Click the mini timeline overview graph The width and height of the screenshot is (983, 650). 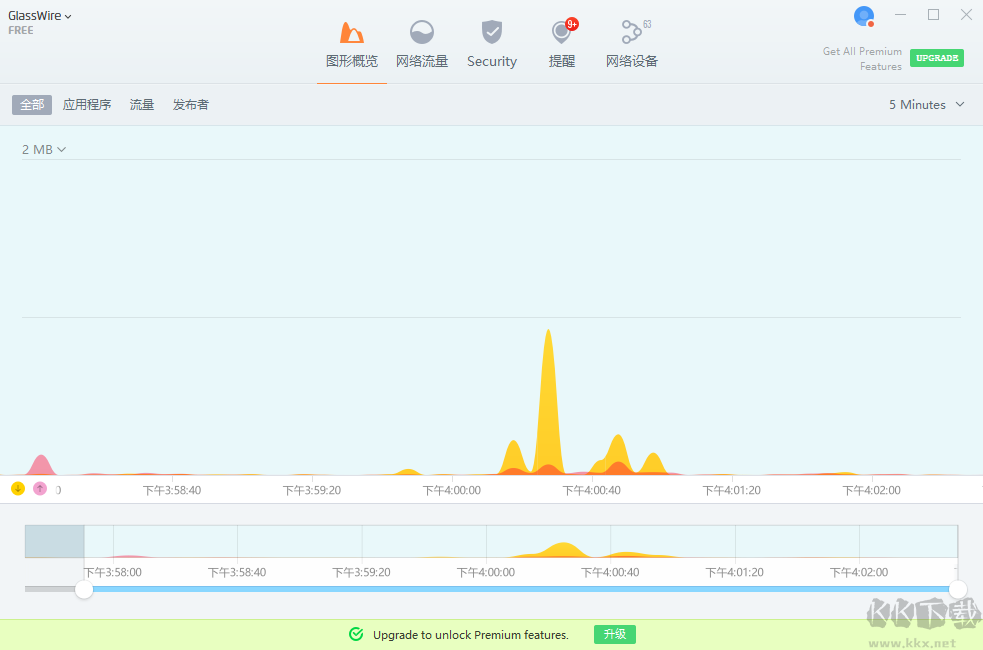[x=520, y=541]
